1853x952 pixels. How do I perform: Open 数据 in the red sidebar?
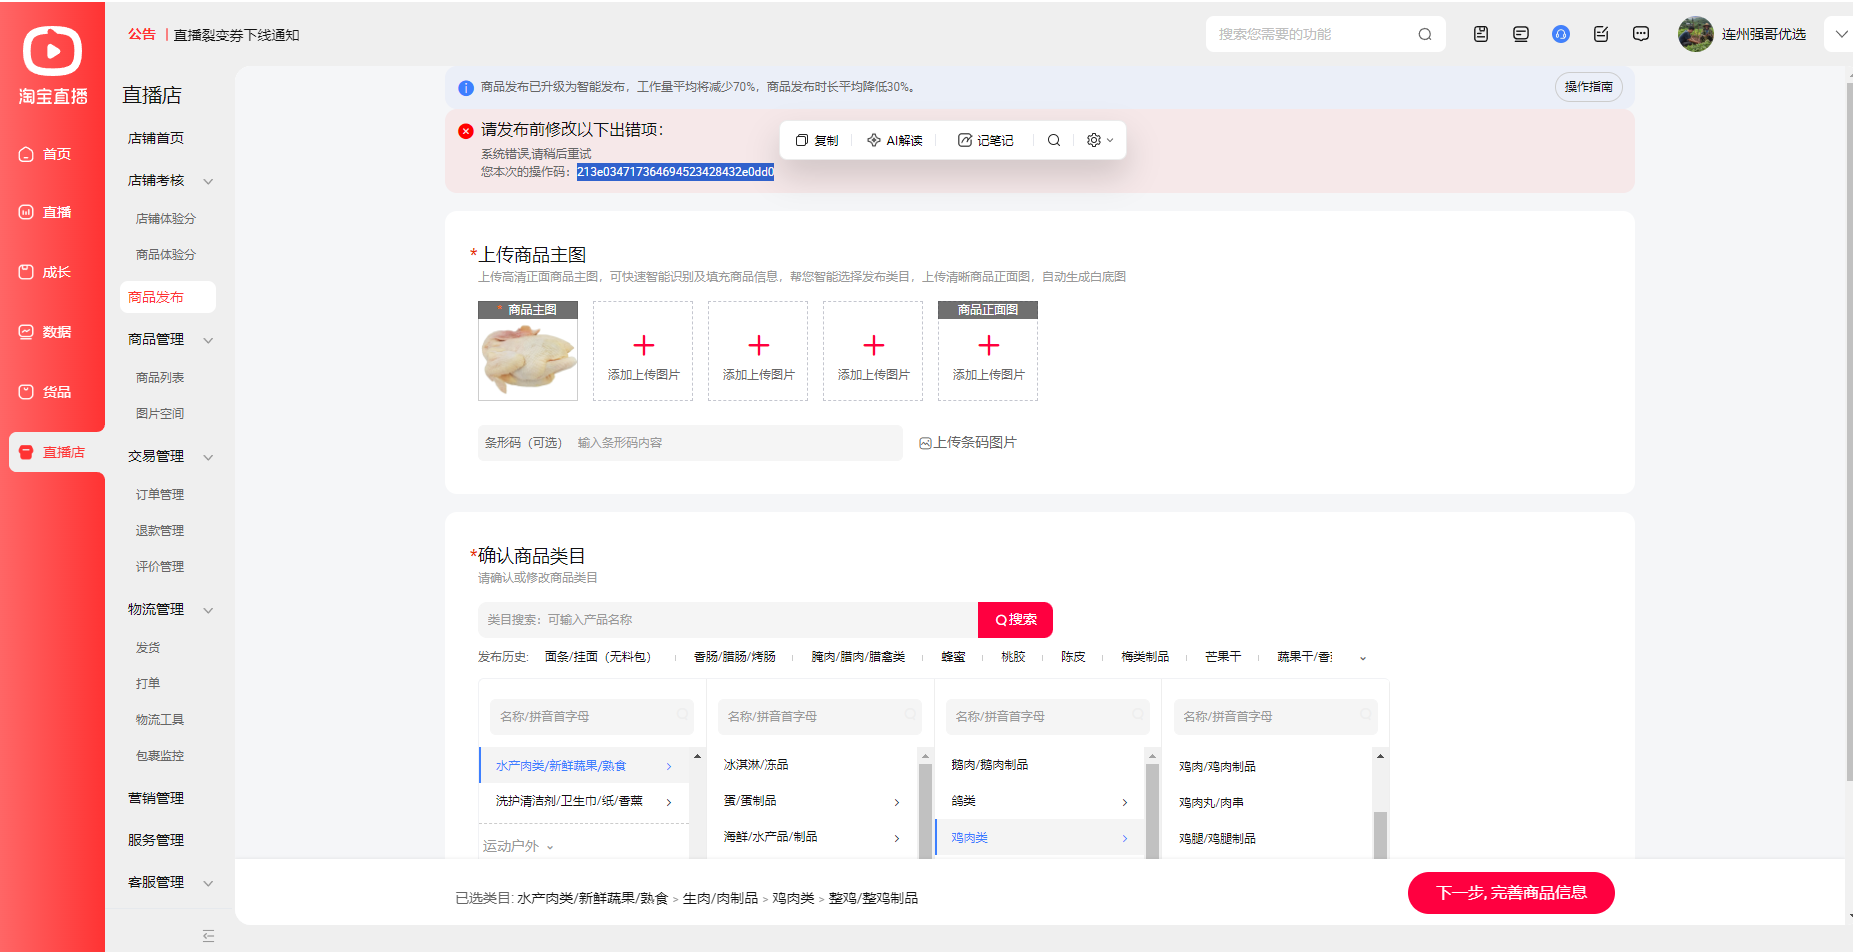tap(46, 332)
